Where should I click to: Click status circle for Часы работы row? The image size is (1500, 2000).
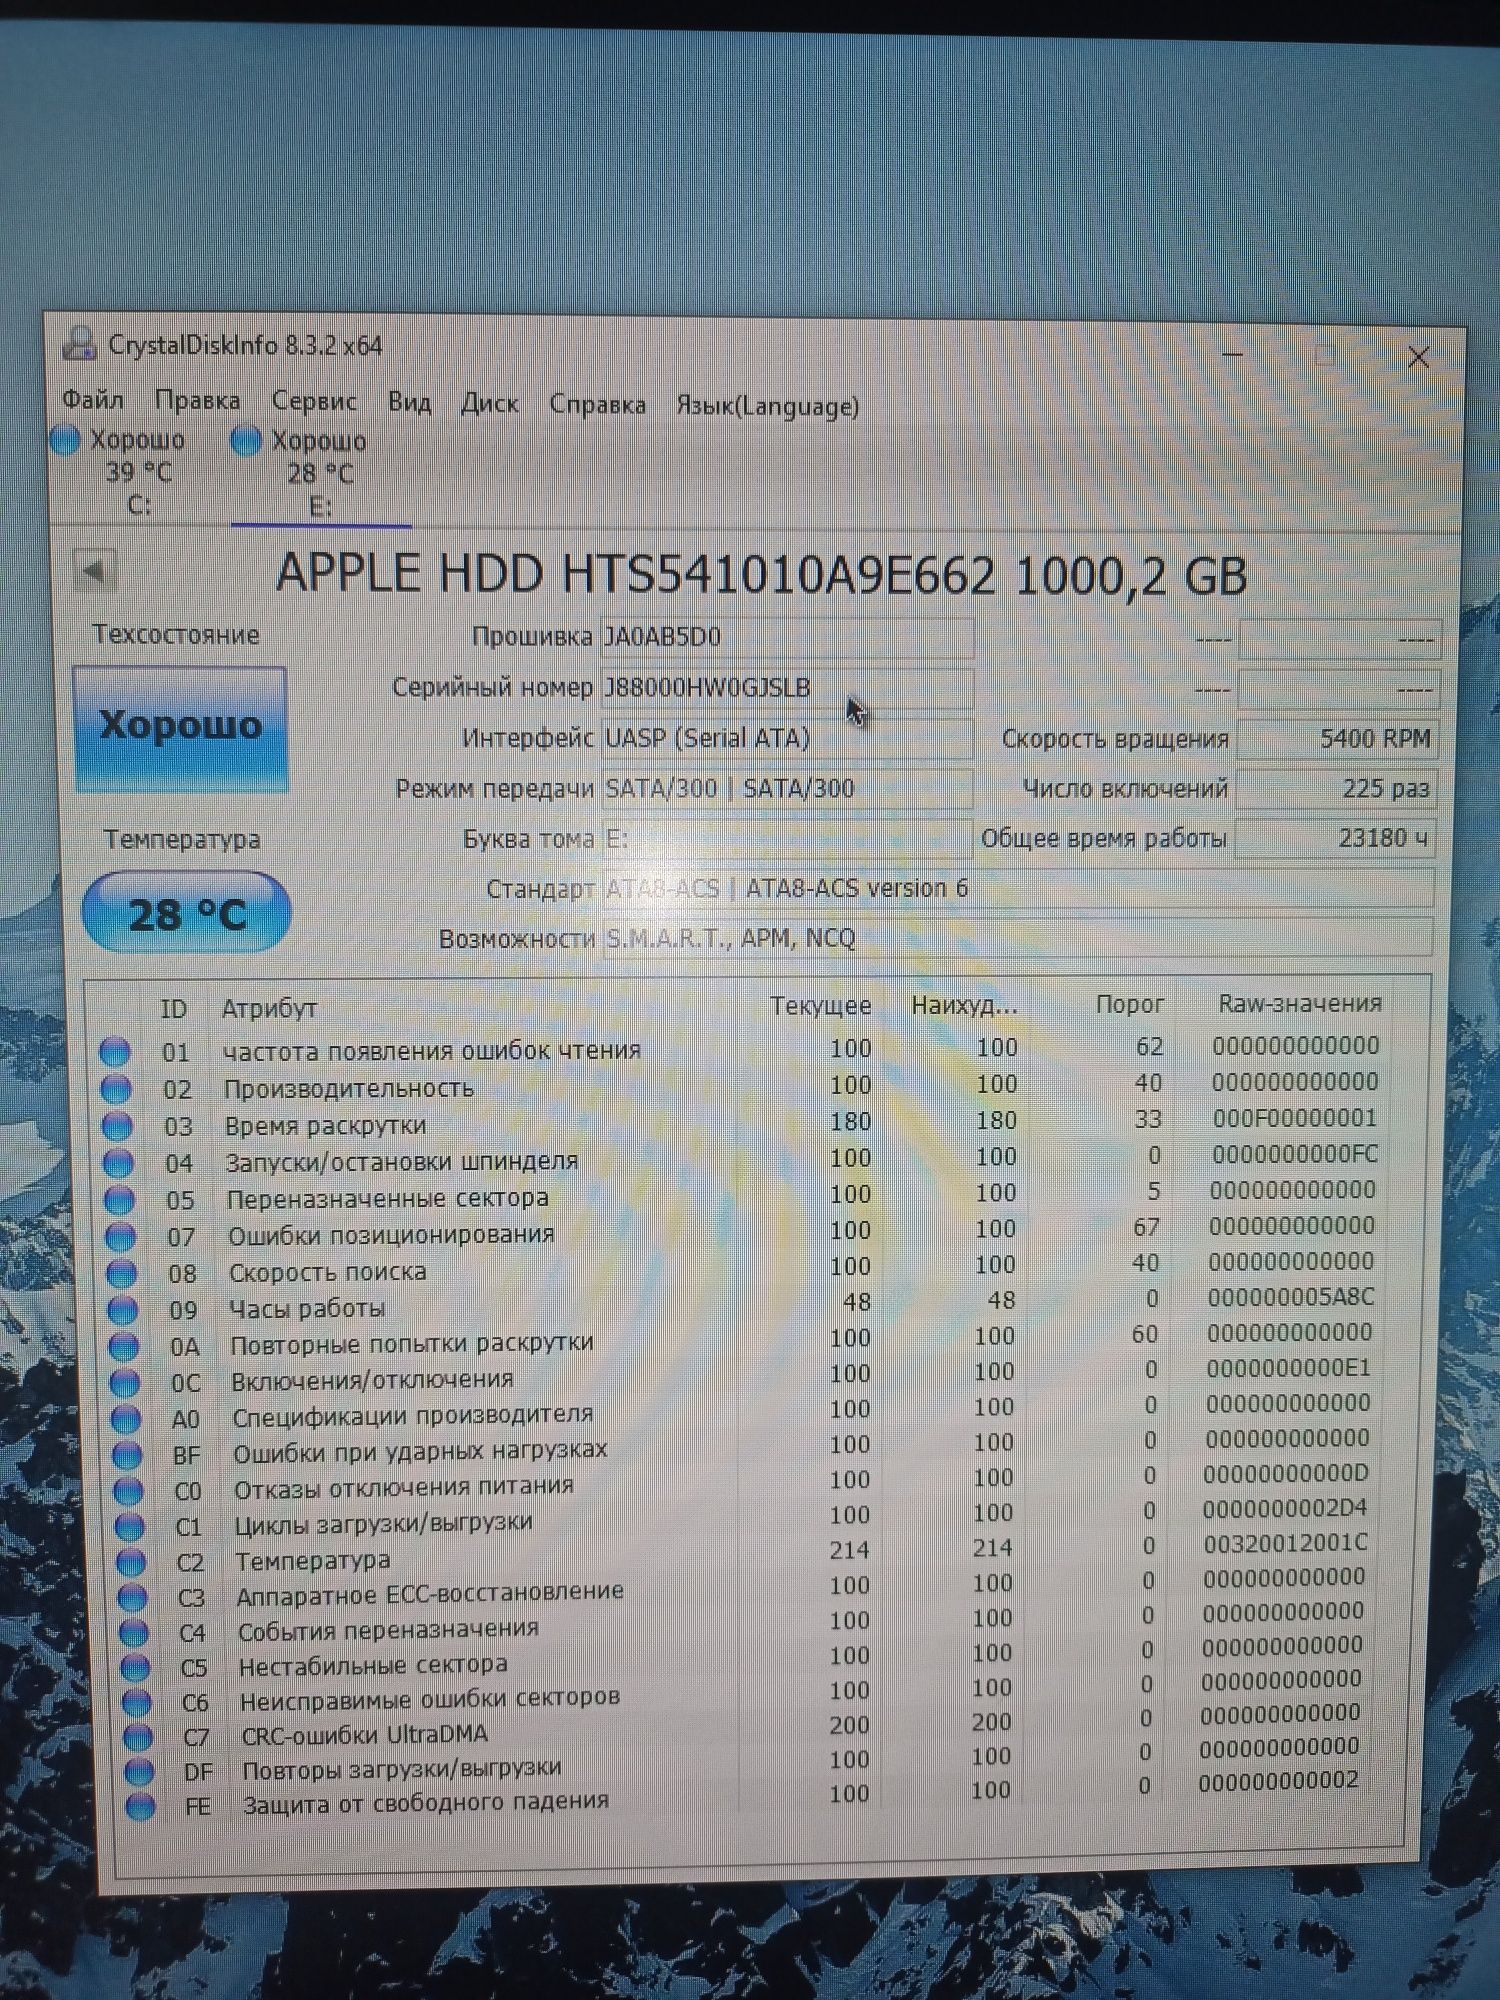coord(122,1309)
